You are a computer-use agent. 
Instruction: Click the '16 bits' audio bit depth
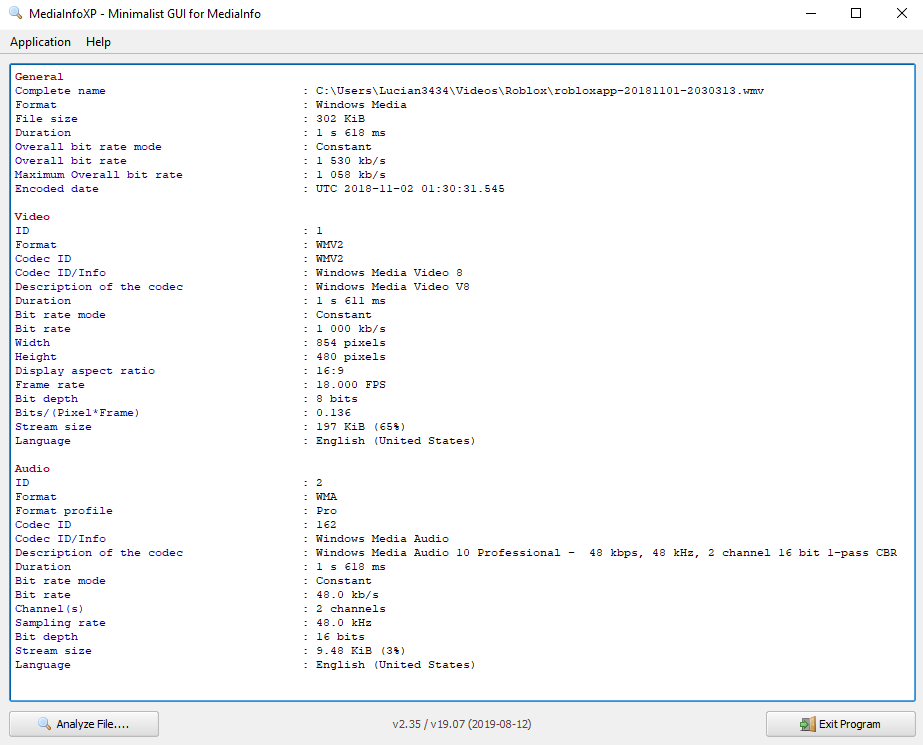(340, 637)
